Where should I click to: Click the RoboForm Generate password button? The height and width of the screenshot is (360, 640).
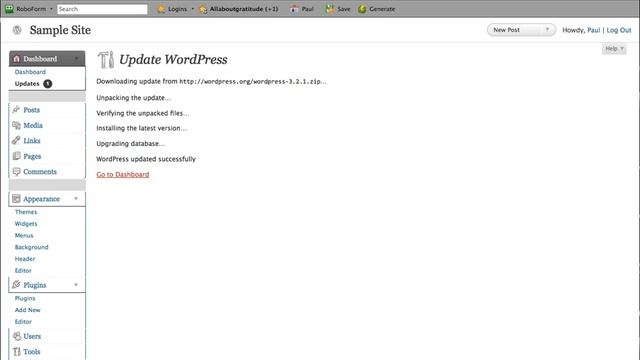point(376,9)
